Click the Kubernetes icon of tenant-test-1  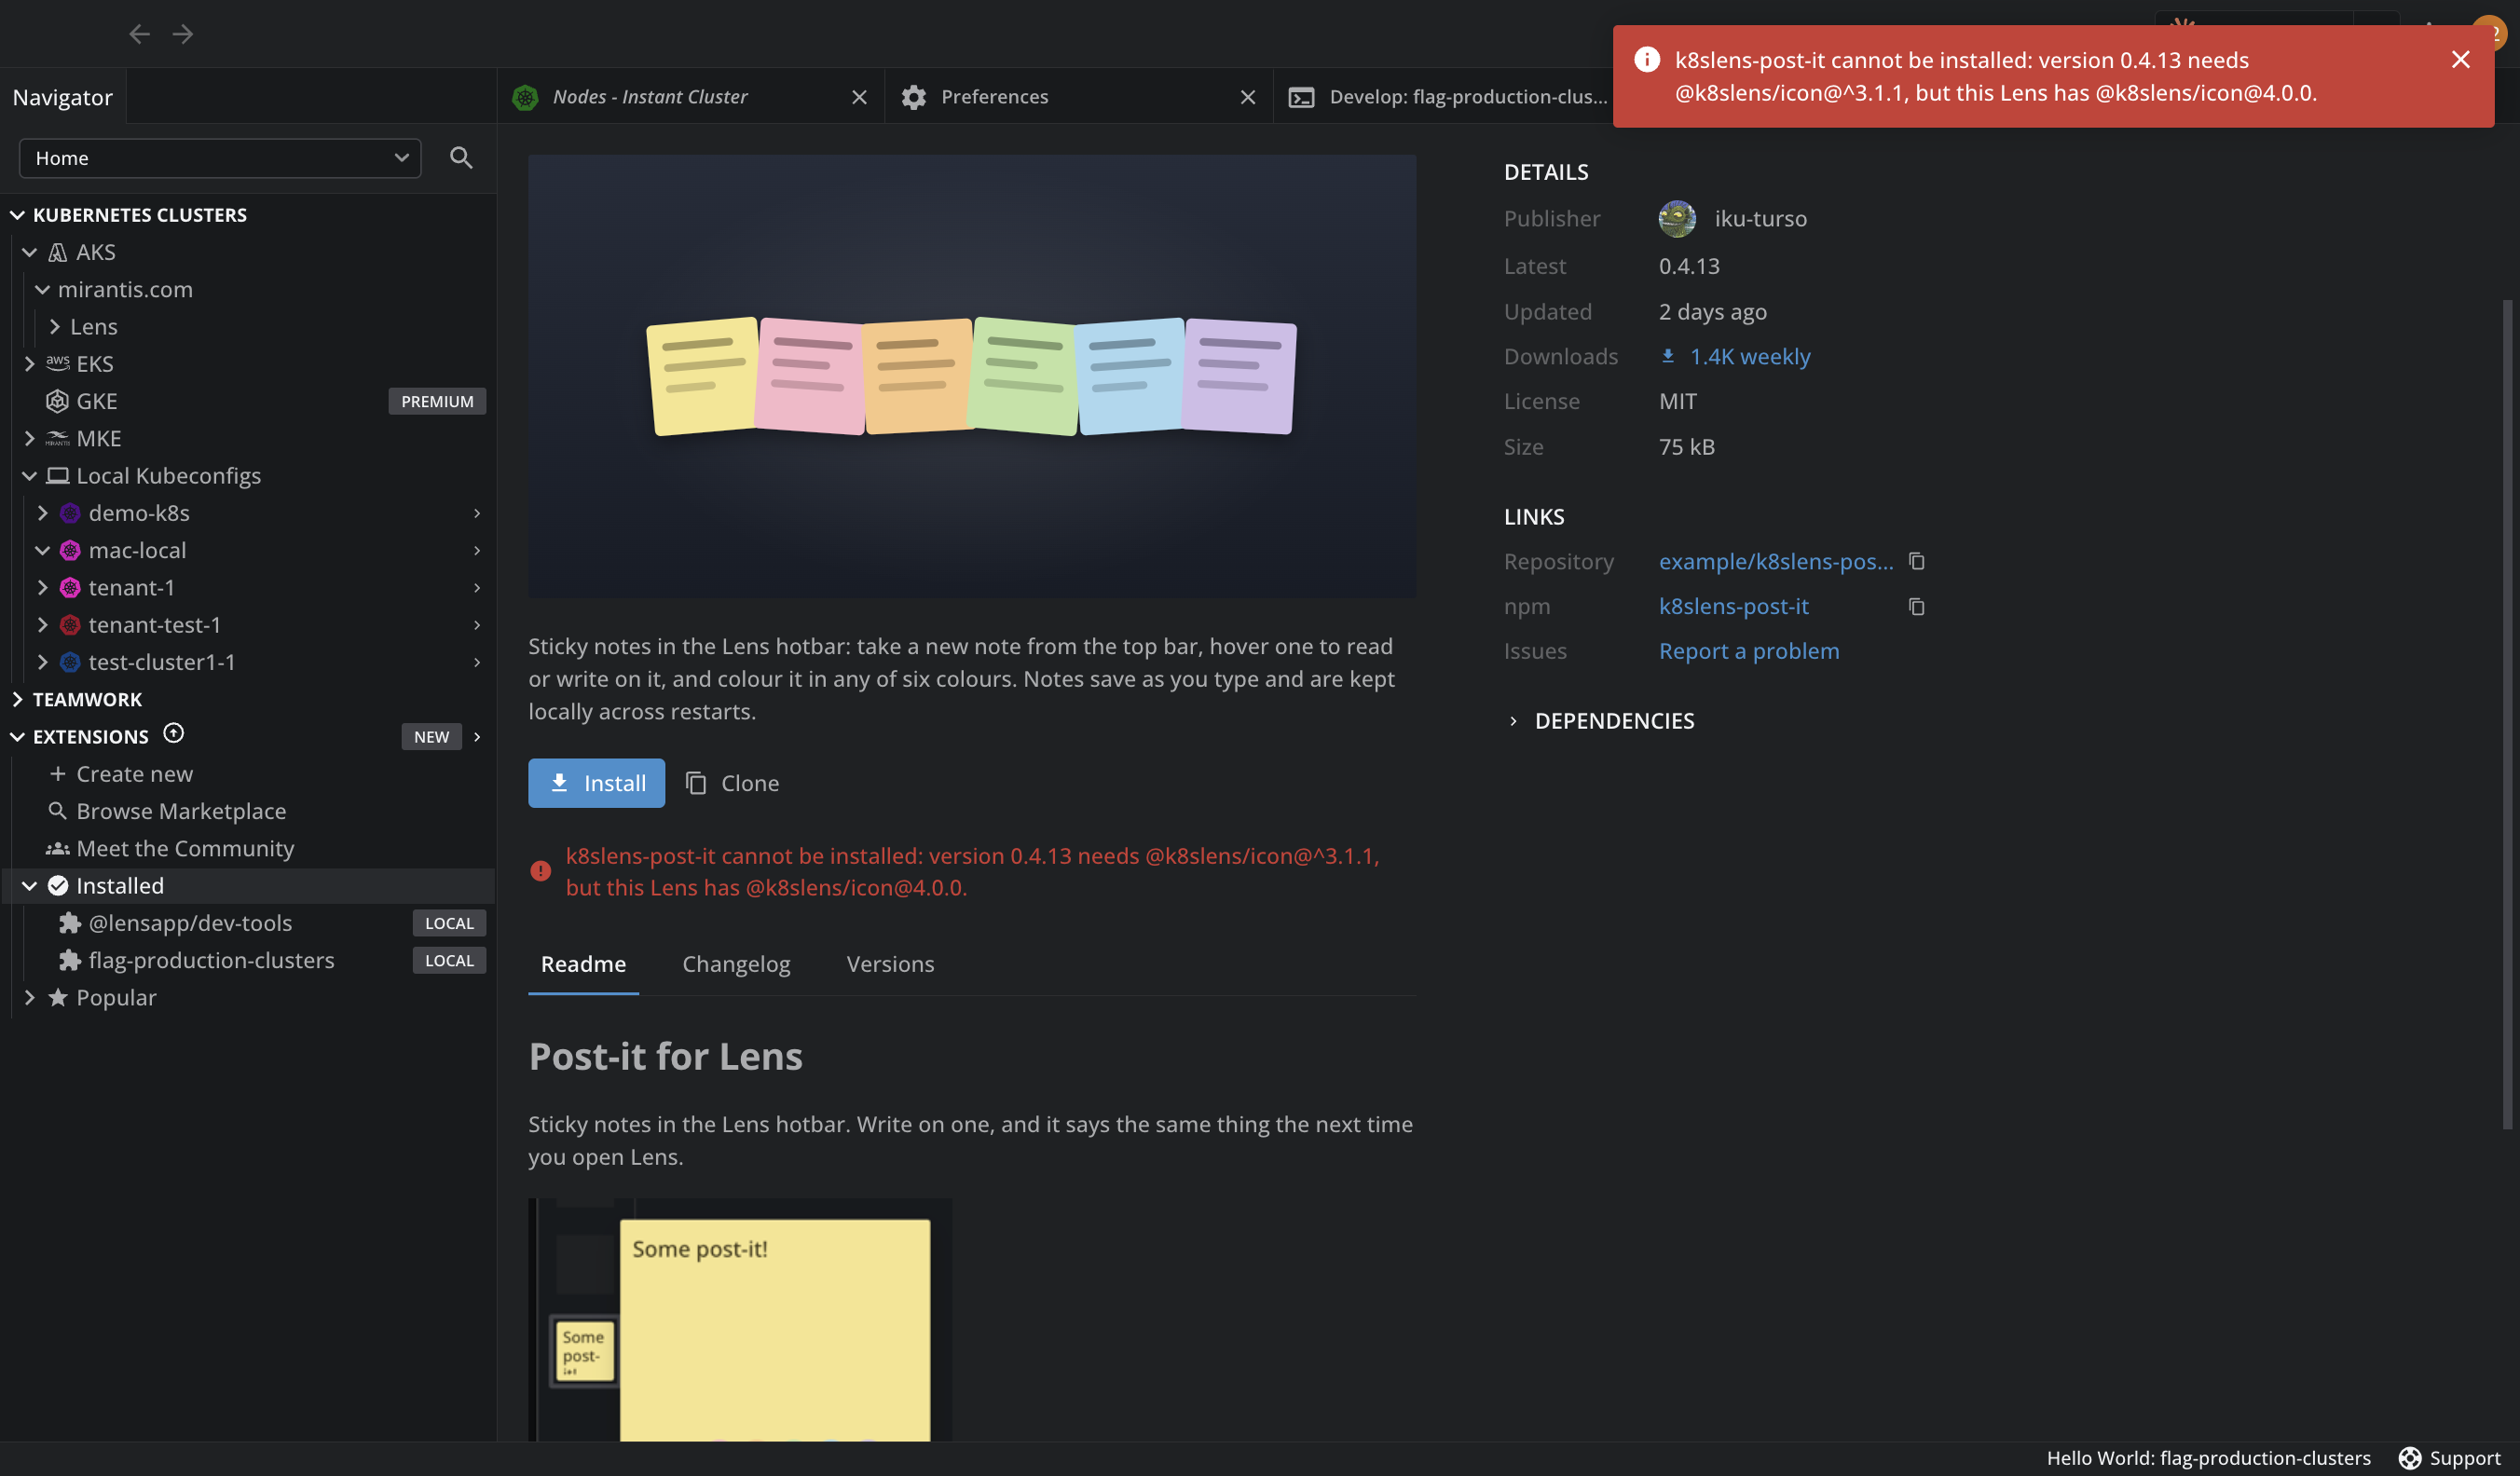click(x=70, y=625)
